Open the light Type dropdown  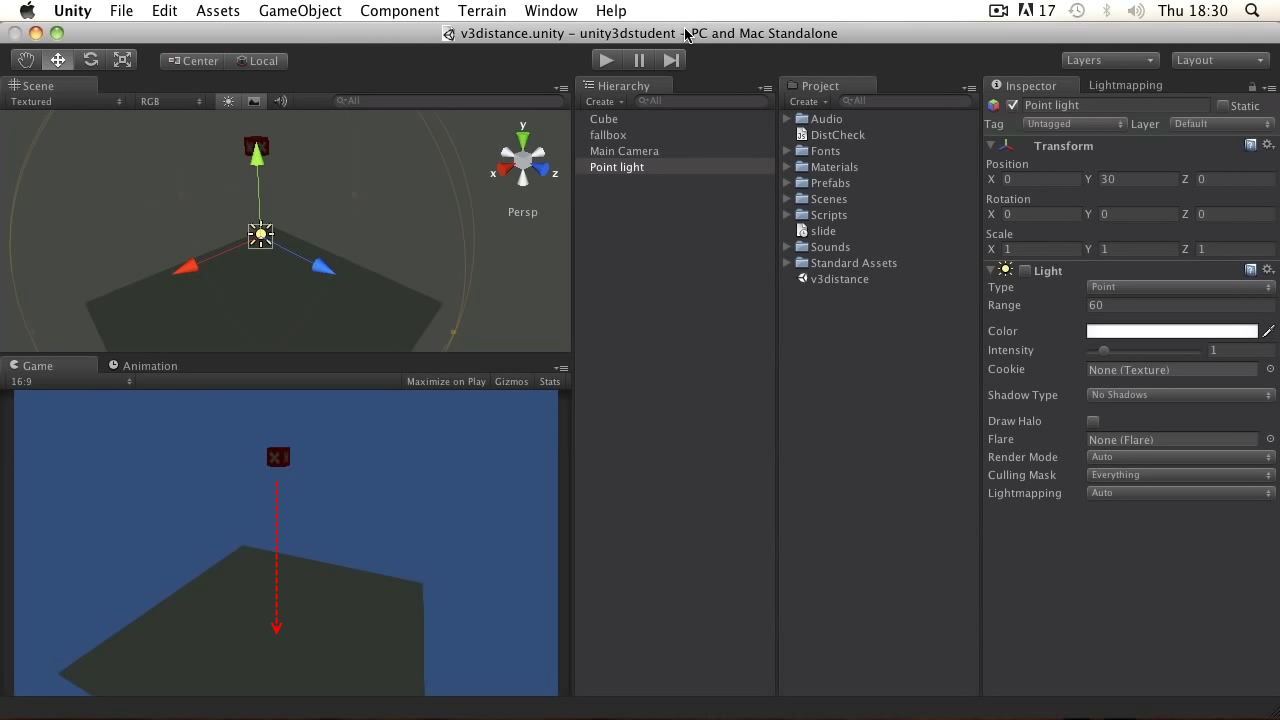point(1180,287)
